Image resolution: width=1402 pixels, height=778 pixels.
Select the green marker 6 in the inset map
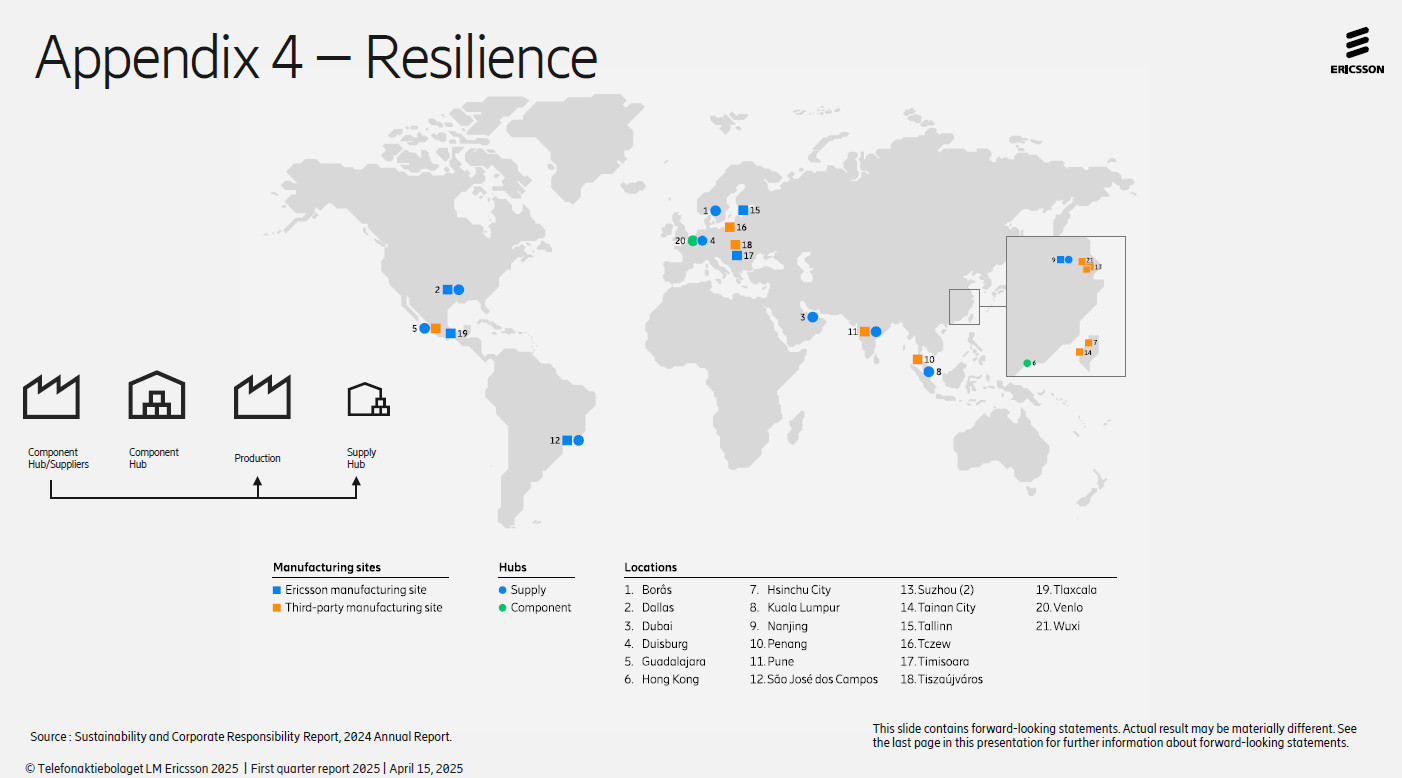click(x=1027, y=363)
